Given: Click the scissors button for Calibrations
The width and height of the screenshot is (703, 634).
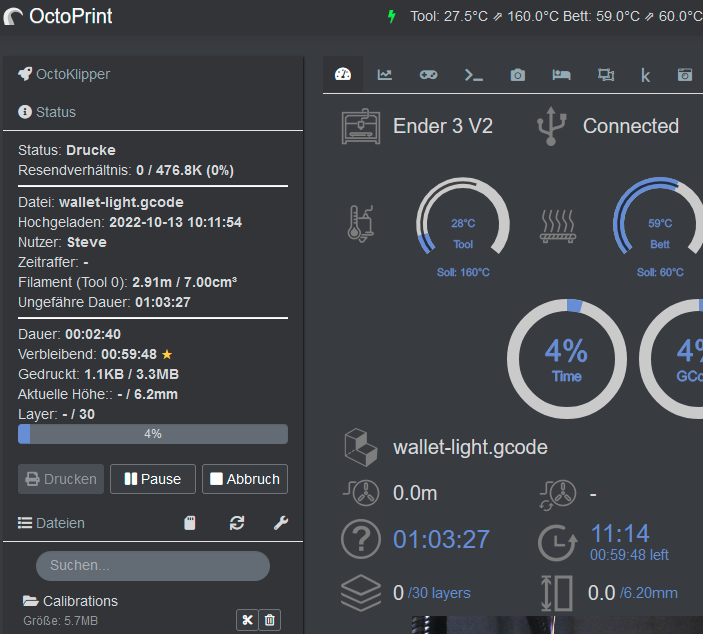Looking at the screenshot, I should coord(247,620).
